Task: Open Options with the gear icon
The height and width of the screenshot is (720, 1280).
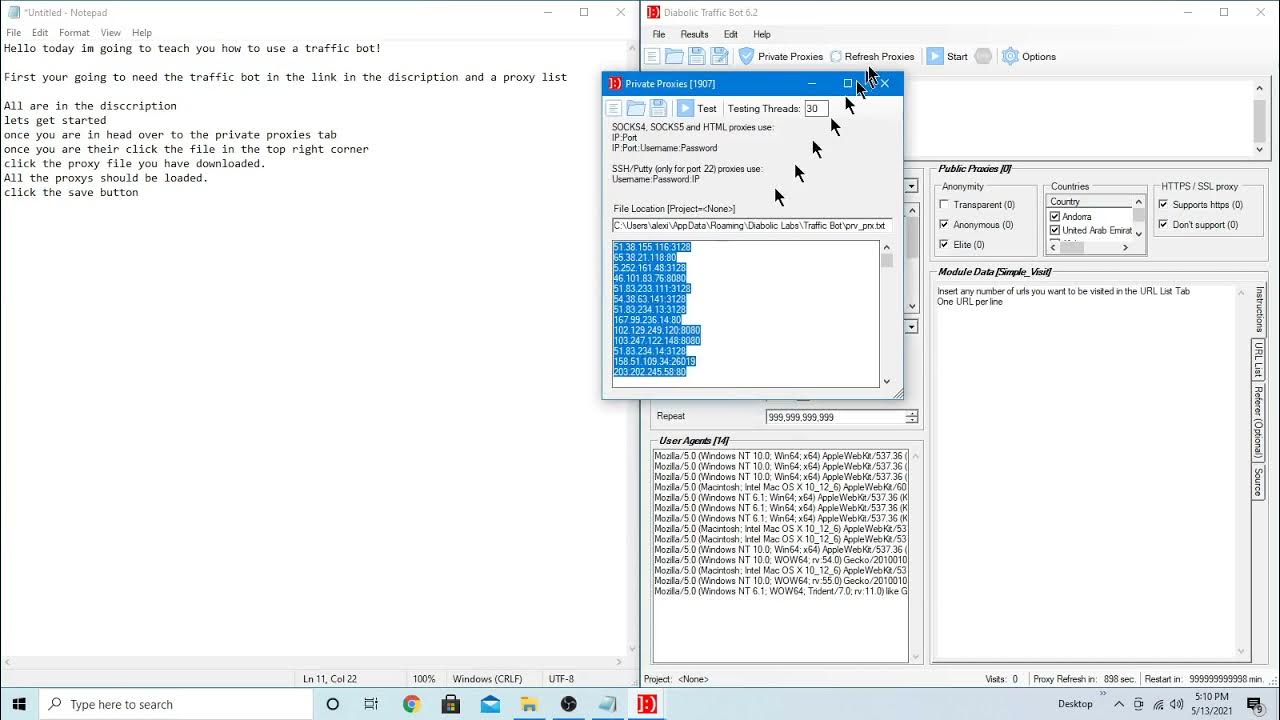Action: 1029,57
